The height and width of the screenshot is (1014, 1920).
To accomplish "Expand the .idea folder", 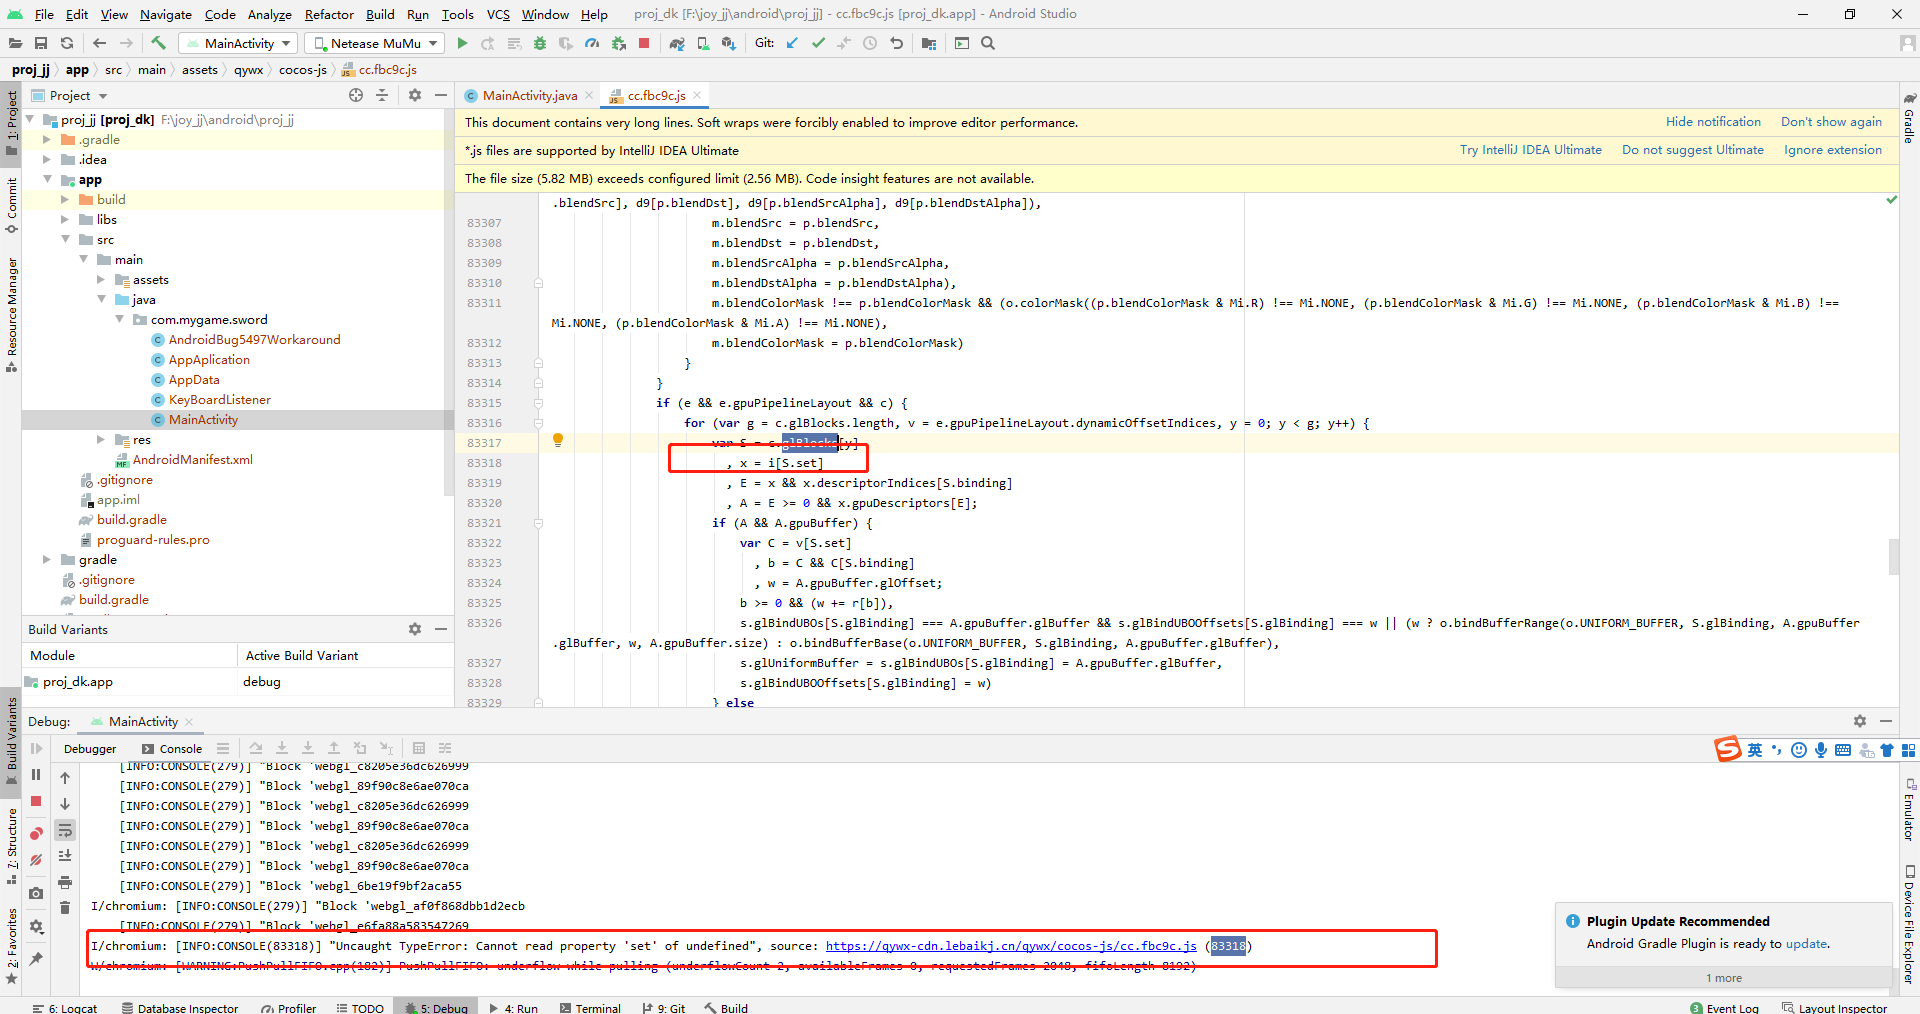I will 46,160.
